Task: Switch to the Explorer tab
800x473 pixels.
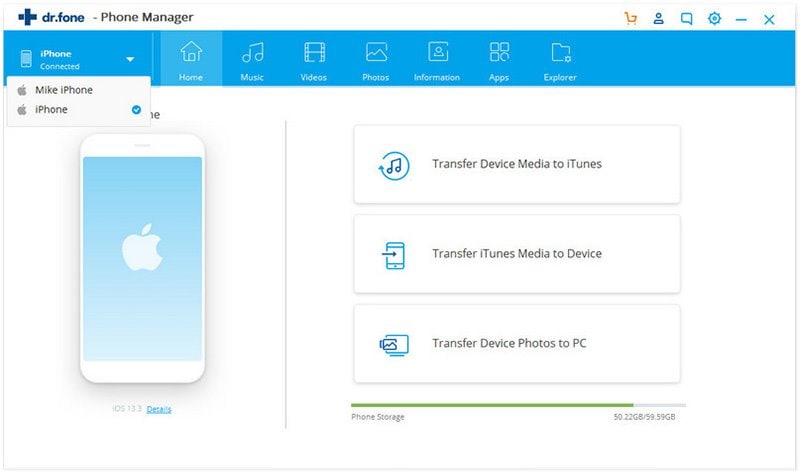Action: click(560, 59)
